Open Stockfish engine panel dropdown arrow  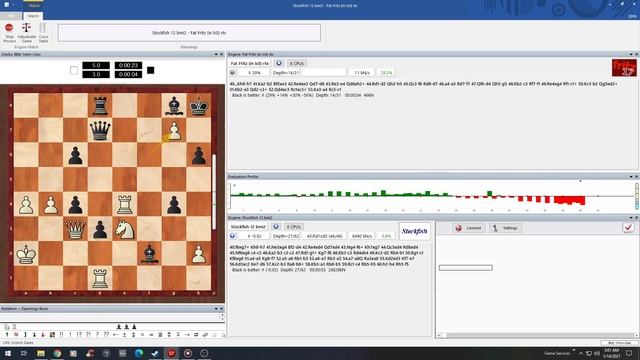tap(631, 218)
